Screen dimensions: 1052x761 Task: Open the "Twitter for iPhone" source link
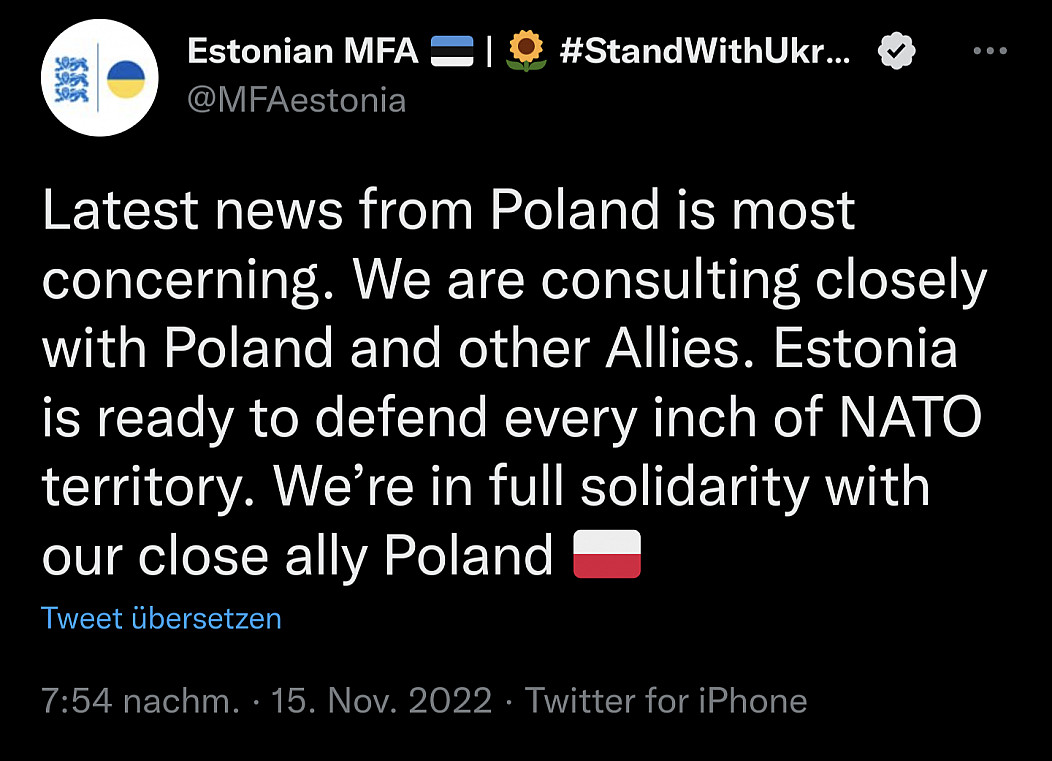(x=666, y=700)
